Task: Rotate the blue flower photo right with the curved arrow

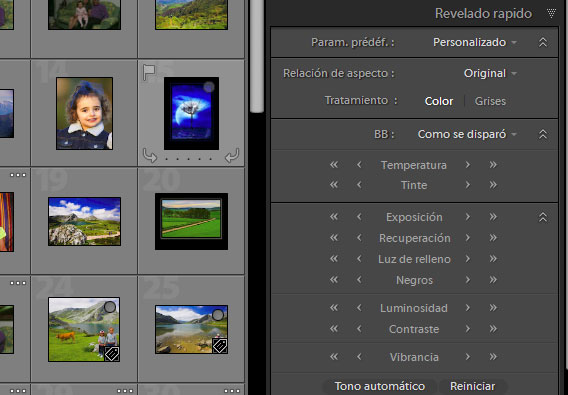Action: tap(232, 155)
